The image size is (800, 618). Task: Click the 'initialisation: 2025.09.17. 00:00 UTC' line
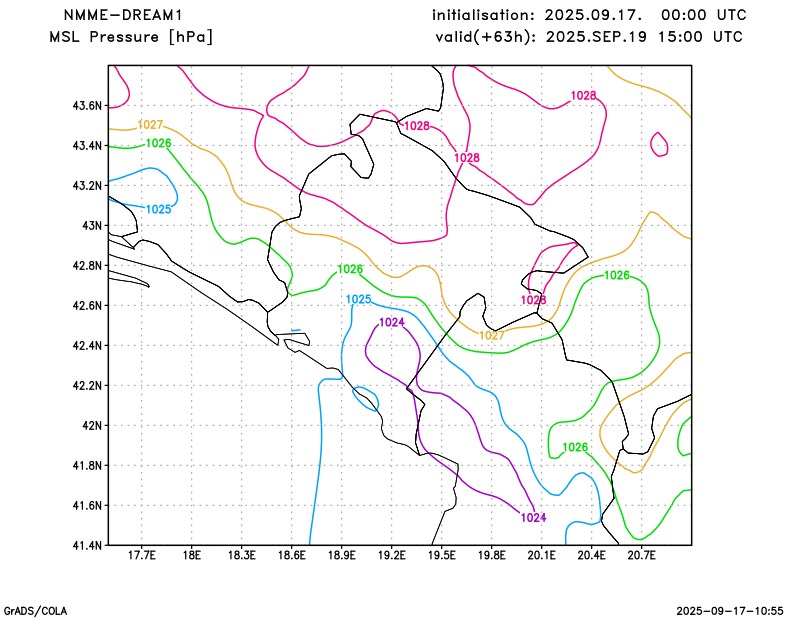pyautogui.click(x=589, y=15)
